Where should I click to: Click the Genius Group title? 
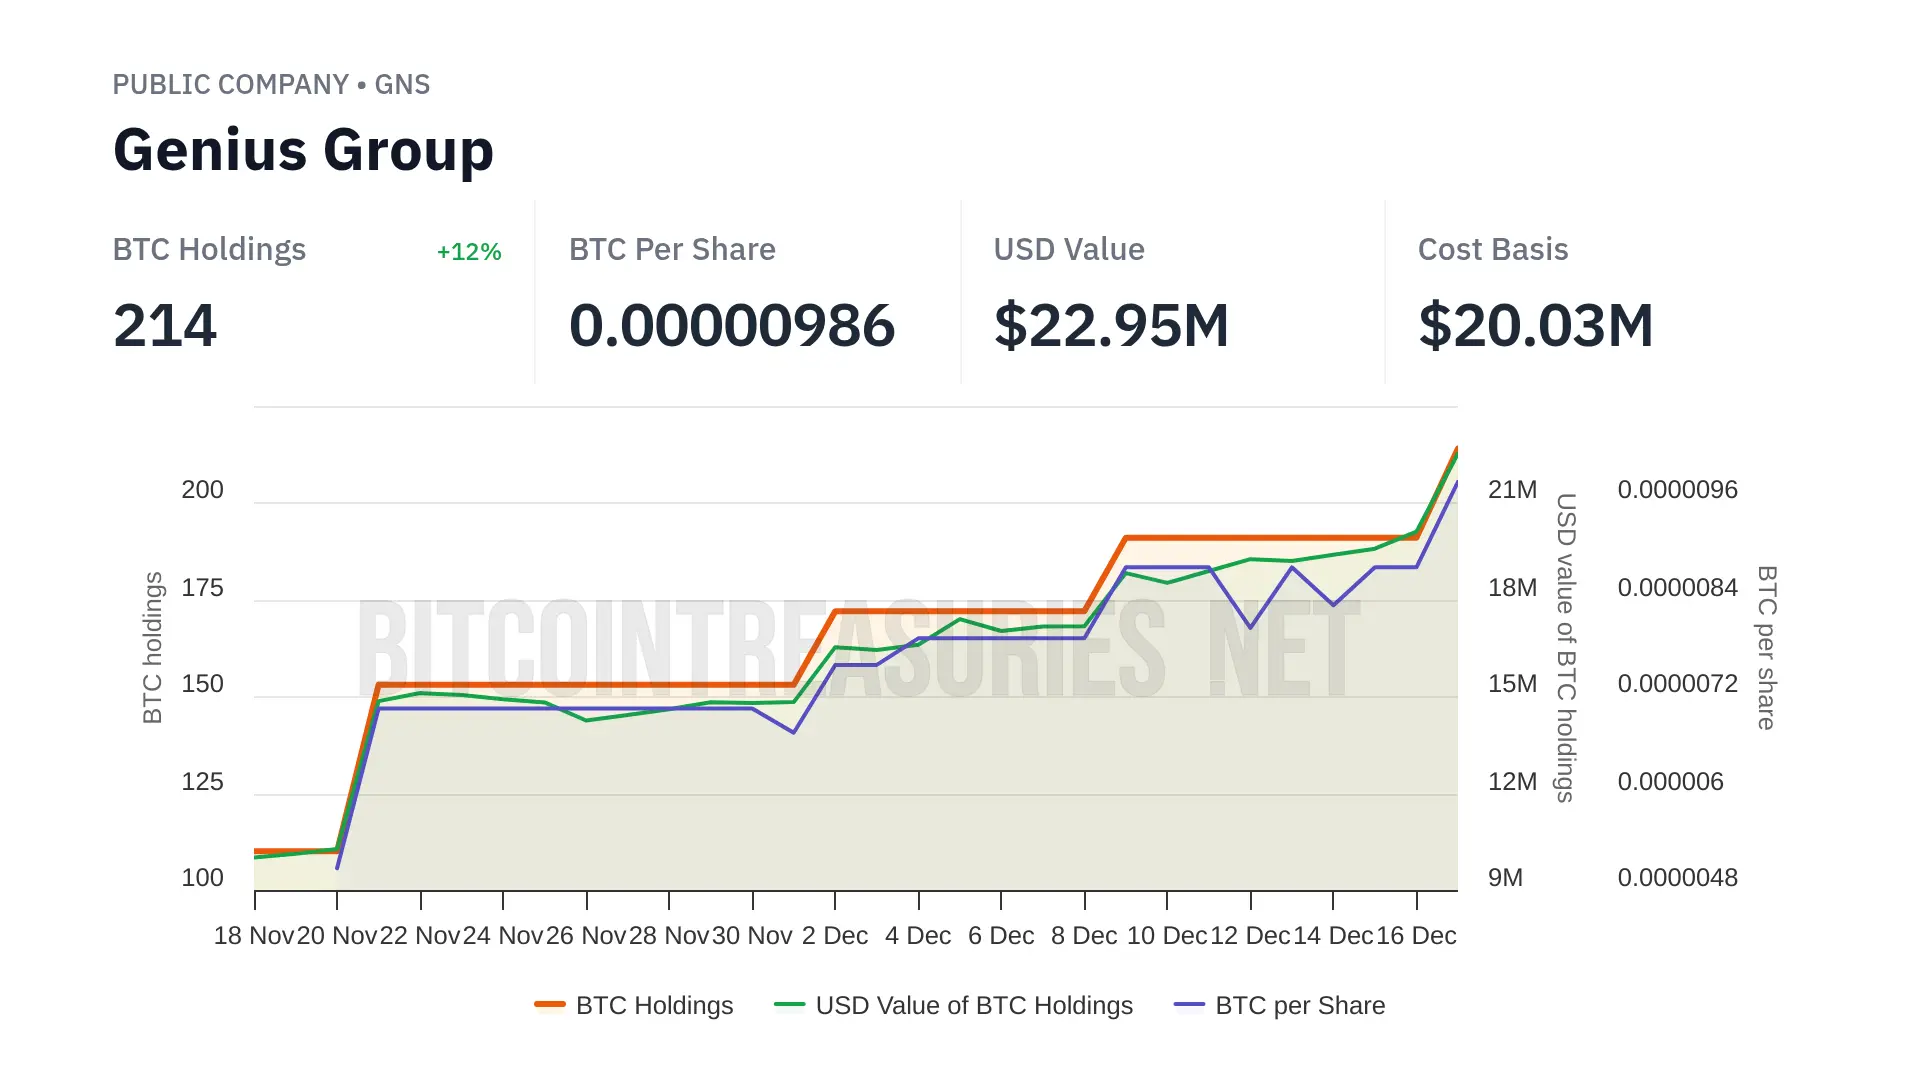click(303, 150)
